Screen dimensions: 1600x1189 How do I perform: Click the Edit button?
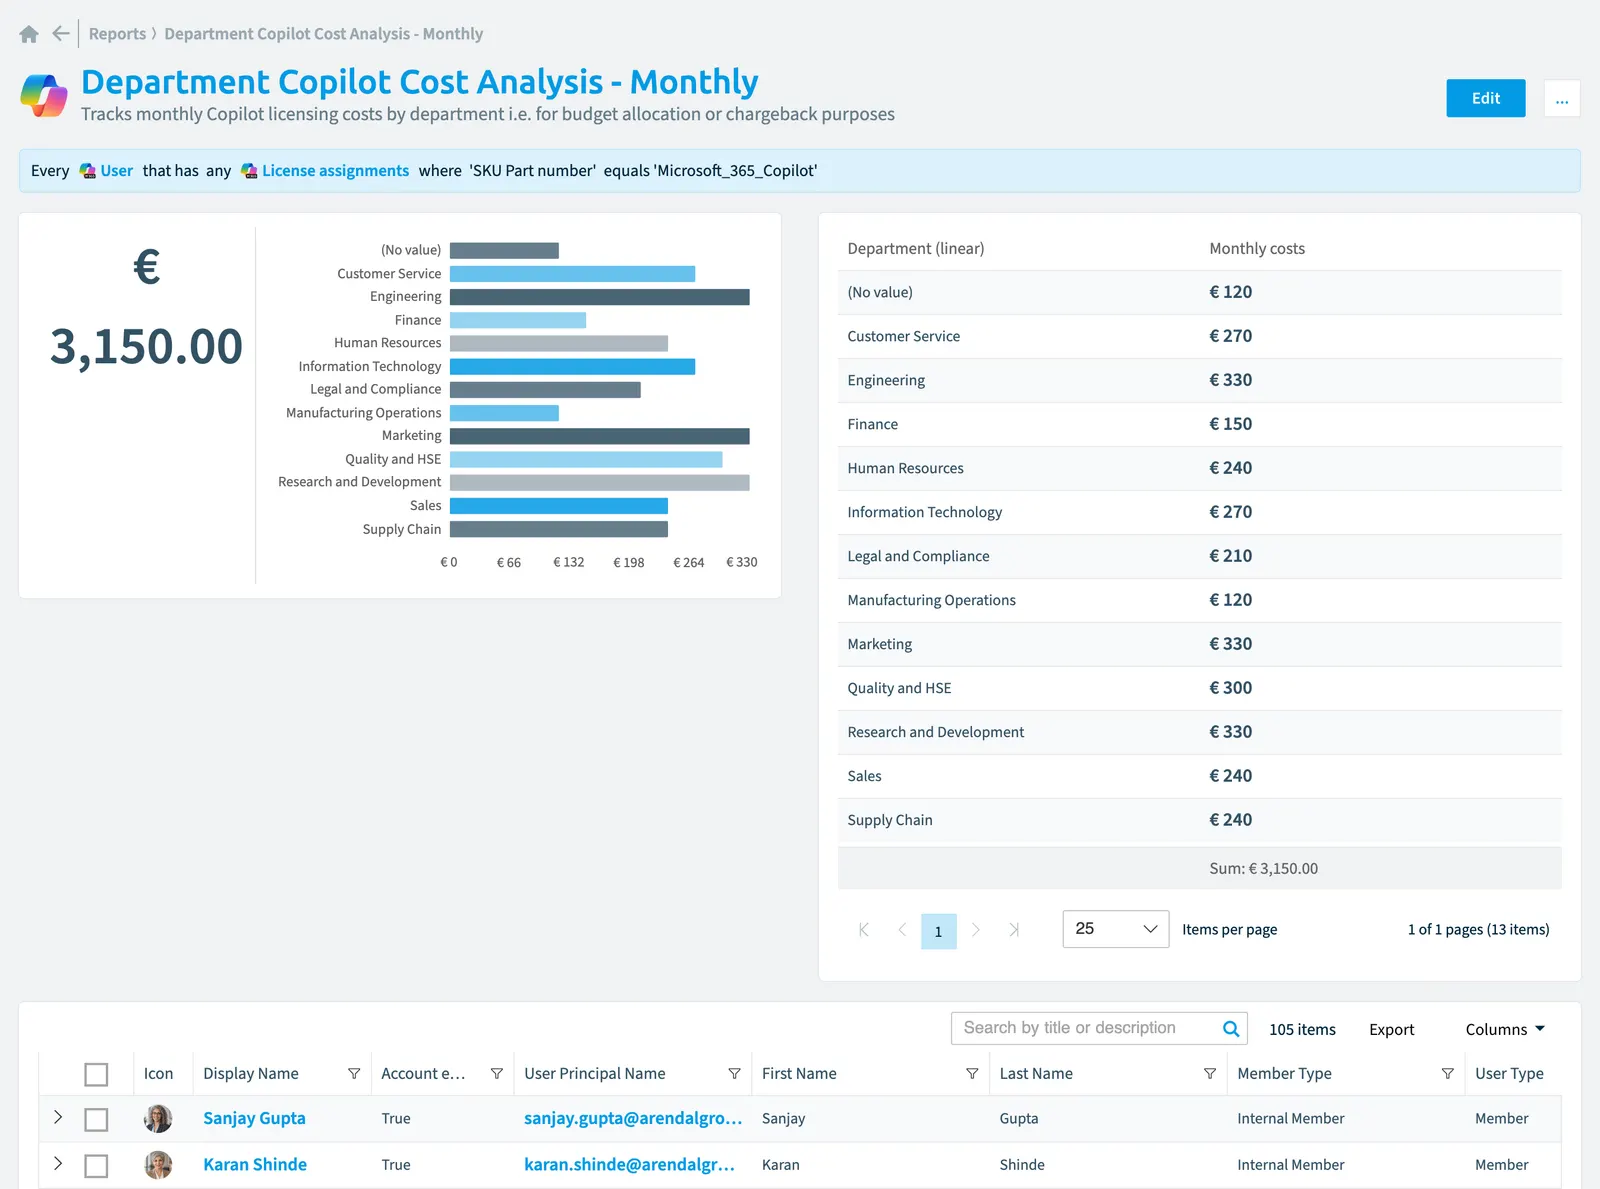[x=1486, y=98]
